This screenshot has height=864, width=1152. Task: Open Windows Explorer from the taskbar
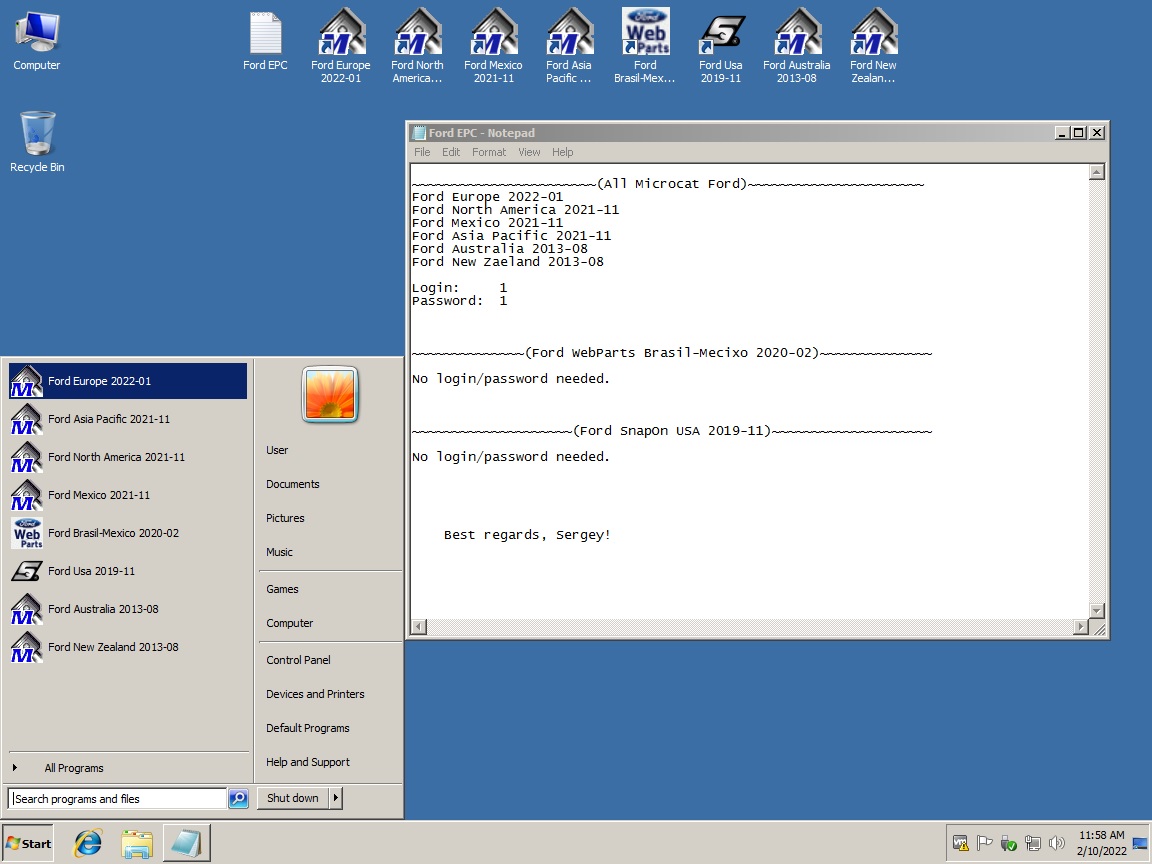137,843
